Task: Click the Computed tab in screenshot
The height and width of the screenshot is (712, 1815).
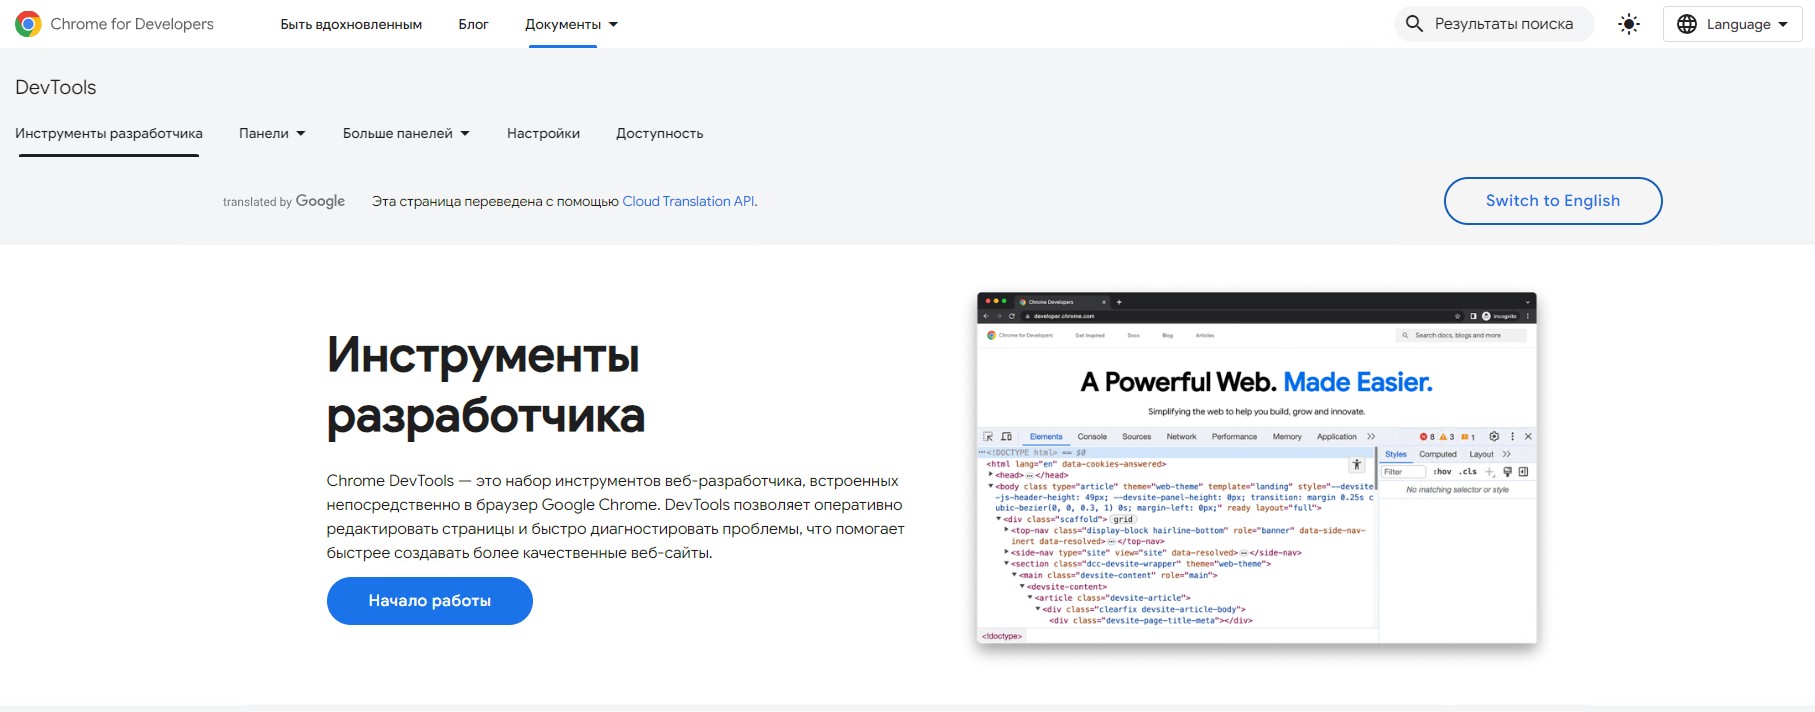Action: tap(1438, 454)
